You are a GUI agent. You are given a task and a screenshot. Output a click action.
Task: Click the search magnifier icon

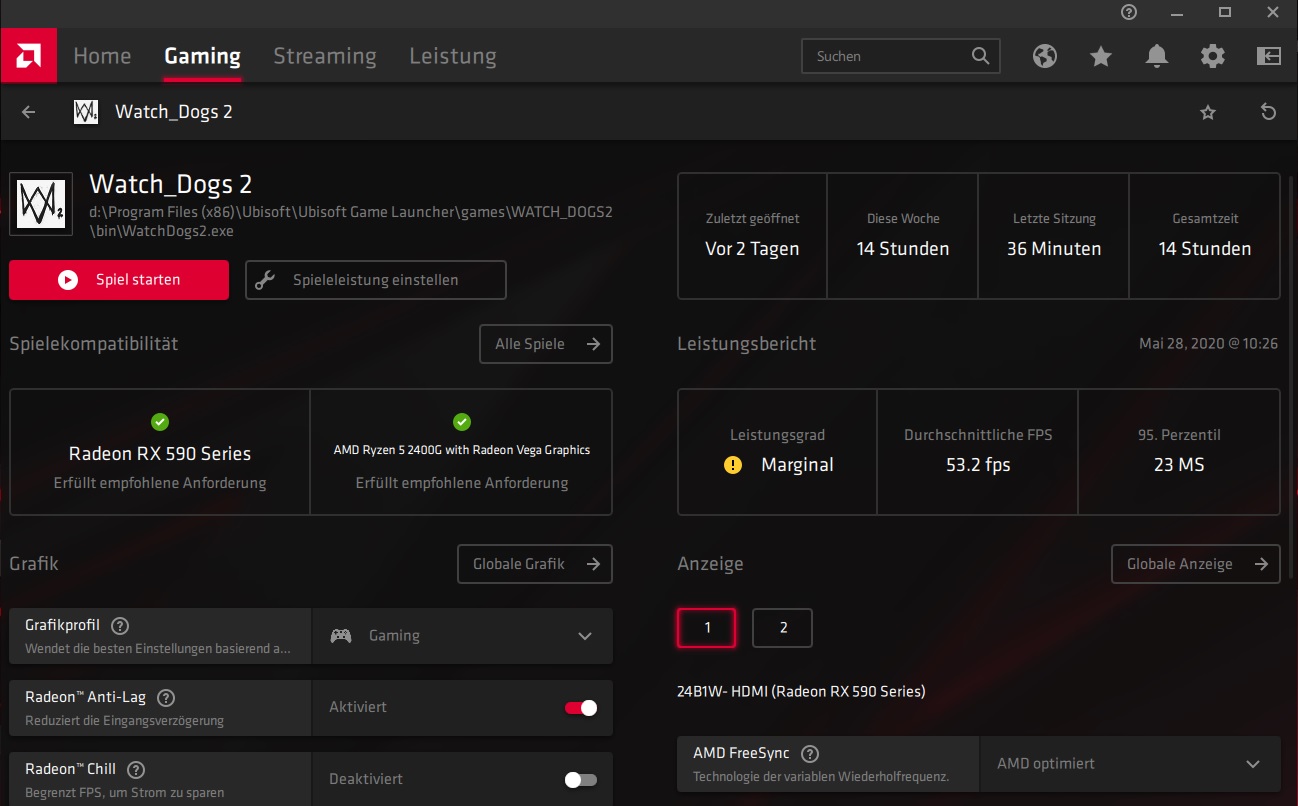point(980,56)
